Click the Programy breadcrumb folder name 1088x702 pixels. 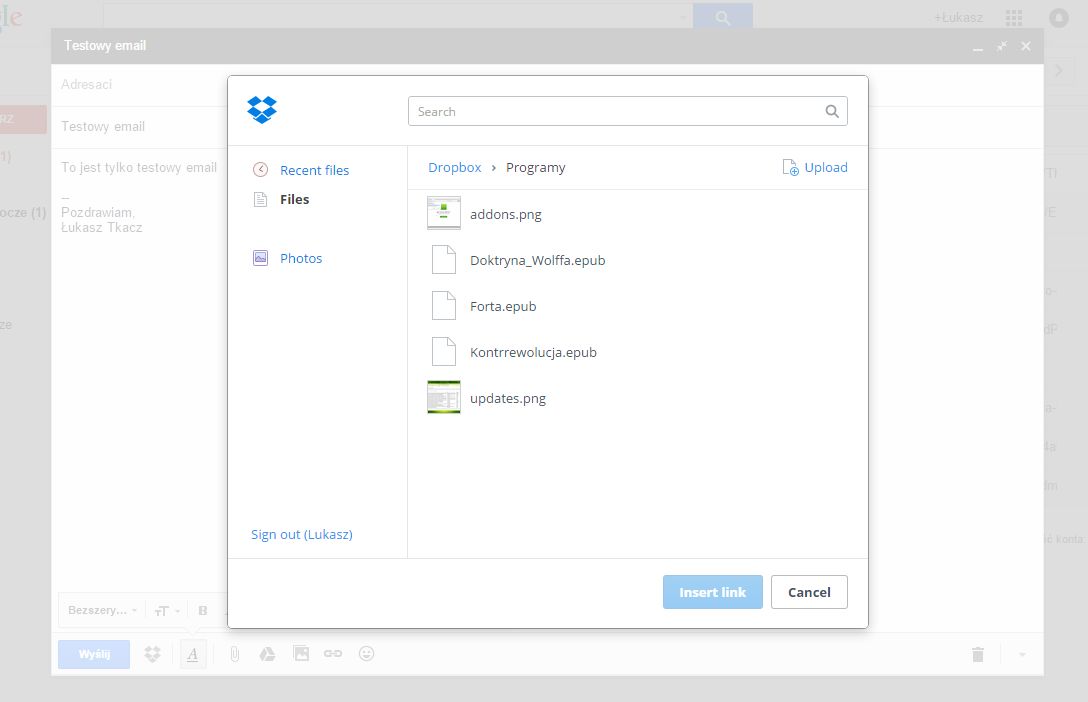(536, 167)
